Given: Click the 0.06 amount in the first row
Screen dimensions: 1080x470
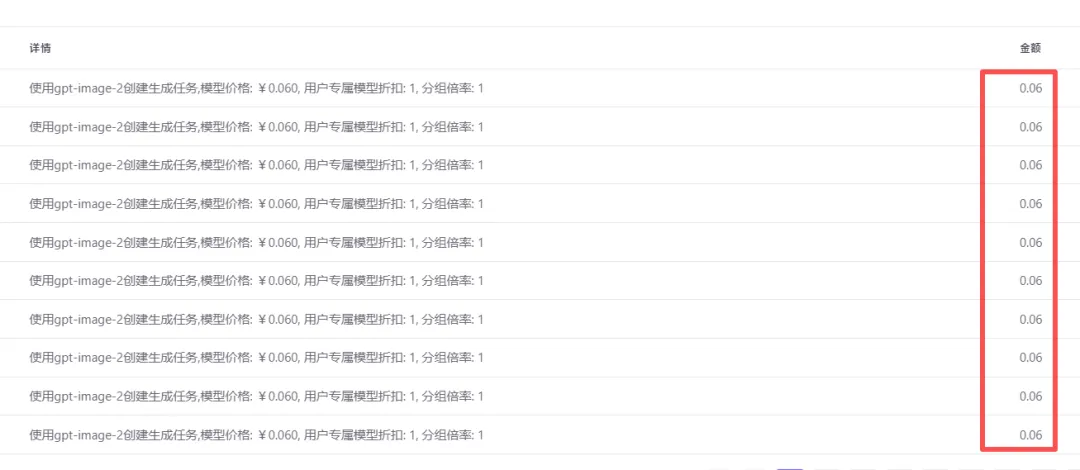Looking at the screenshot, I should point(1030,88).
